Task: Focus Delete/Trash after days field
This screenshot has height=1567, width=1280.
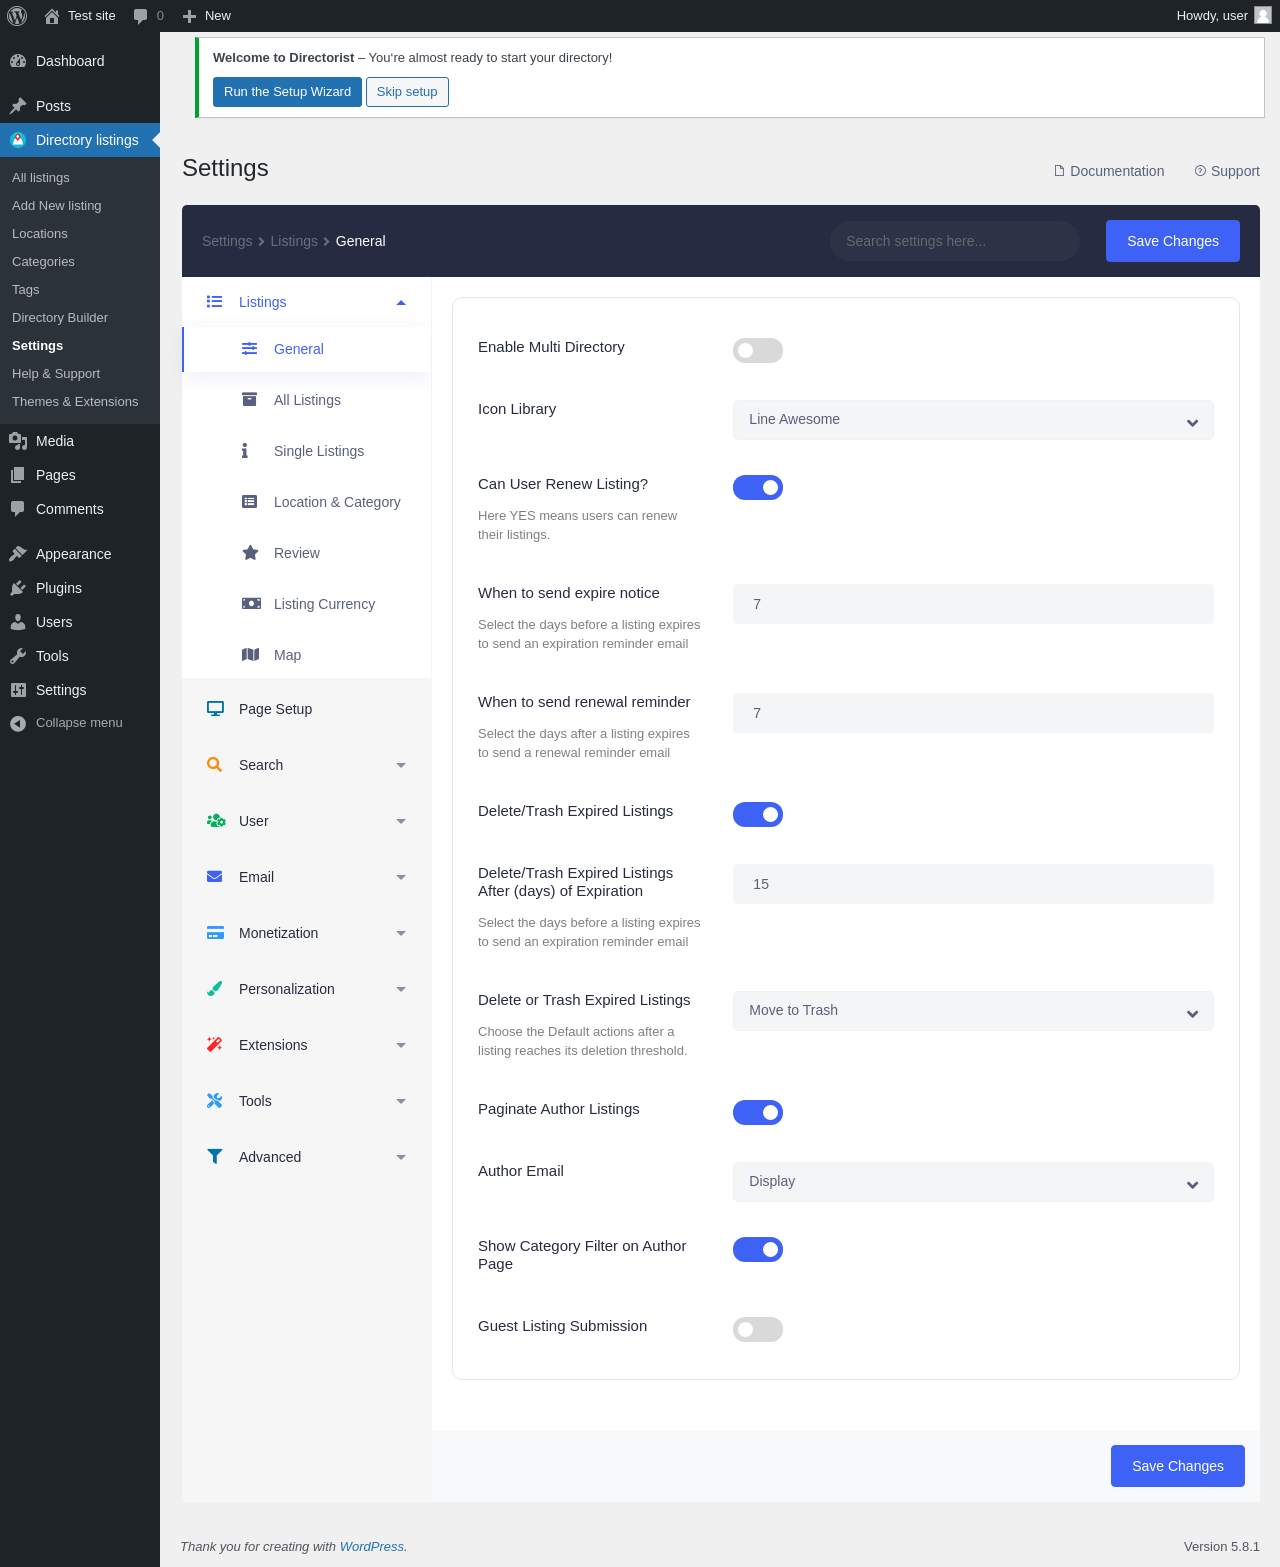Action: [973, 884]
